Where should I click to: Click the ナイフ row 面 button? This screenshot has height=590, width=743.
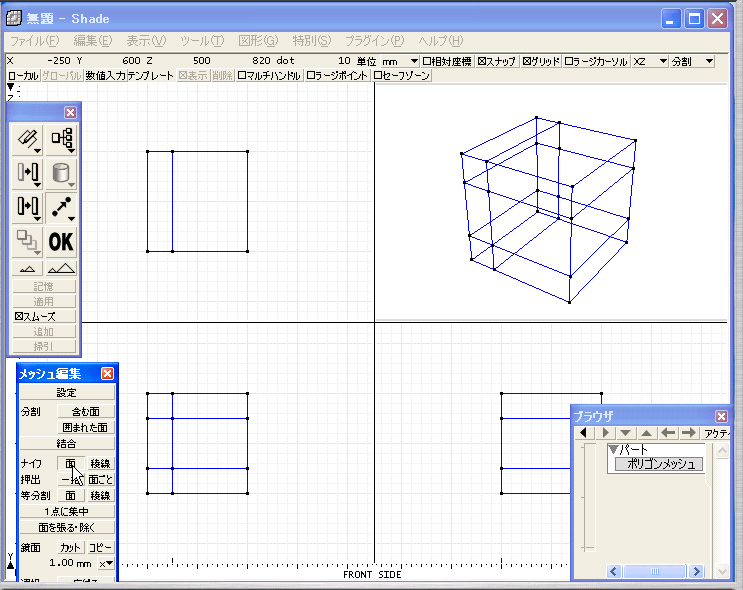pos(71,463)
